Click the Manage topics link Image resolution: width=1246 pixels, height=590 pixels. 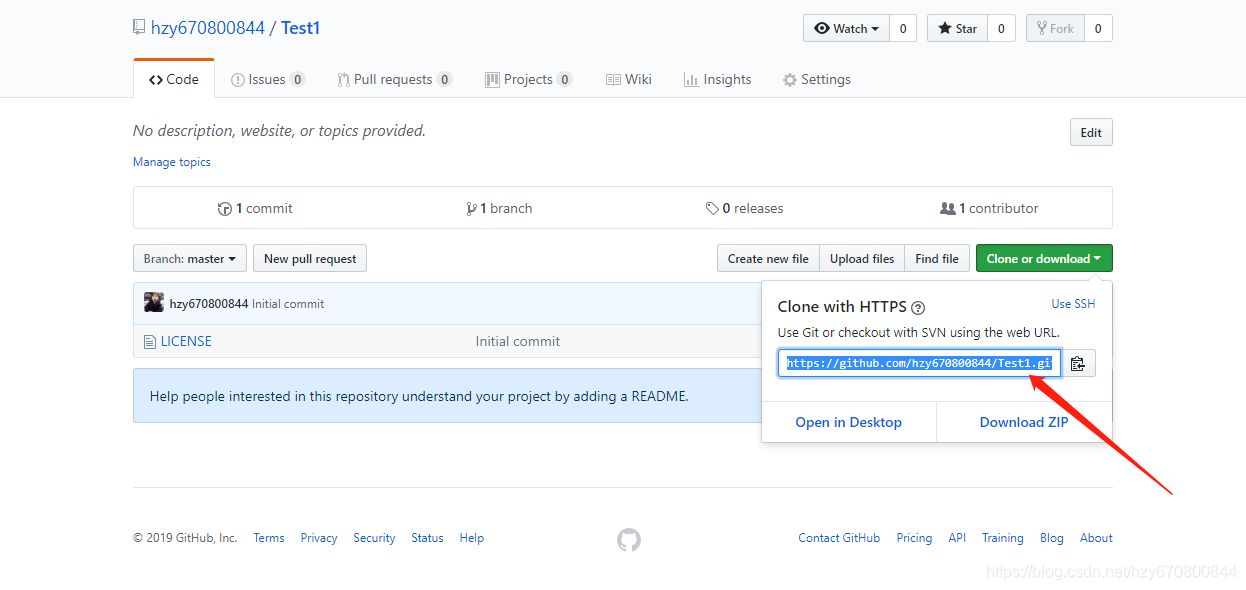172,162
